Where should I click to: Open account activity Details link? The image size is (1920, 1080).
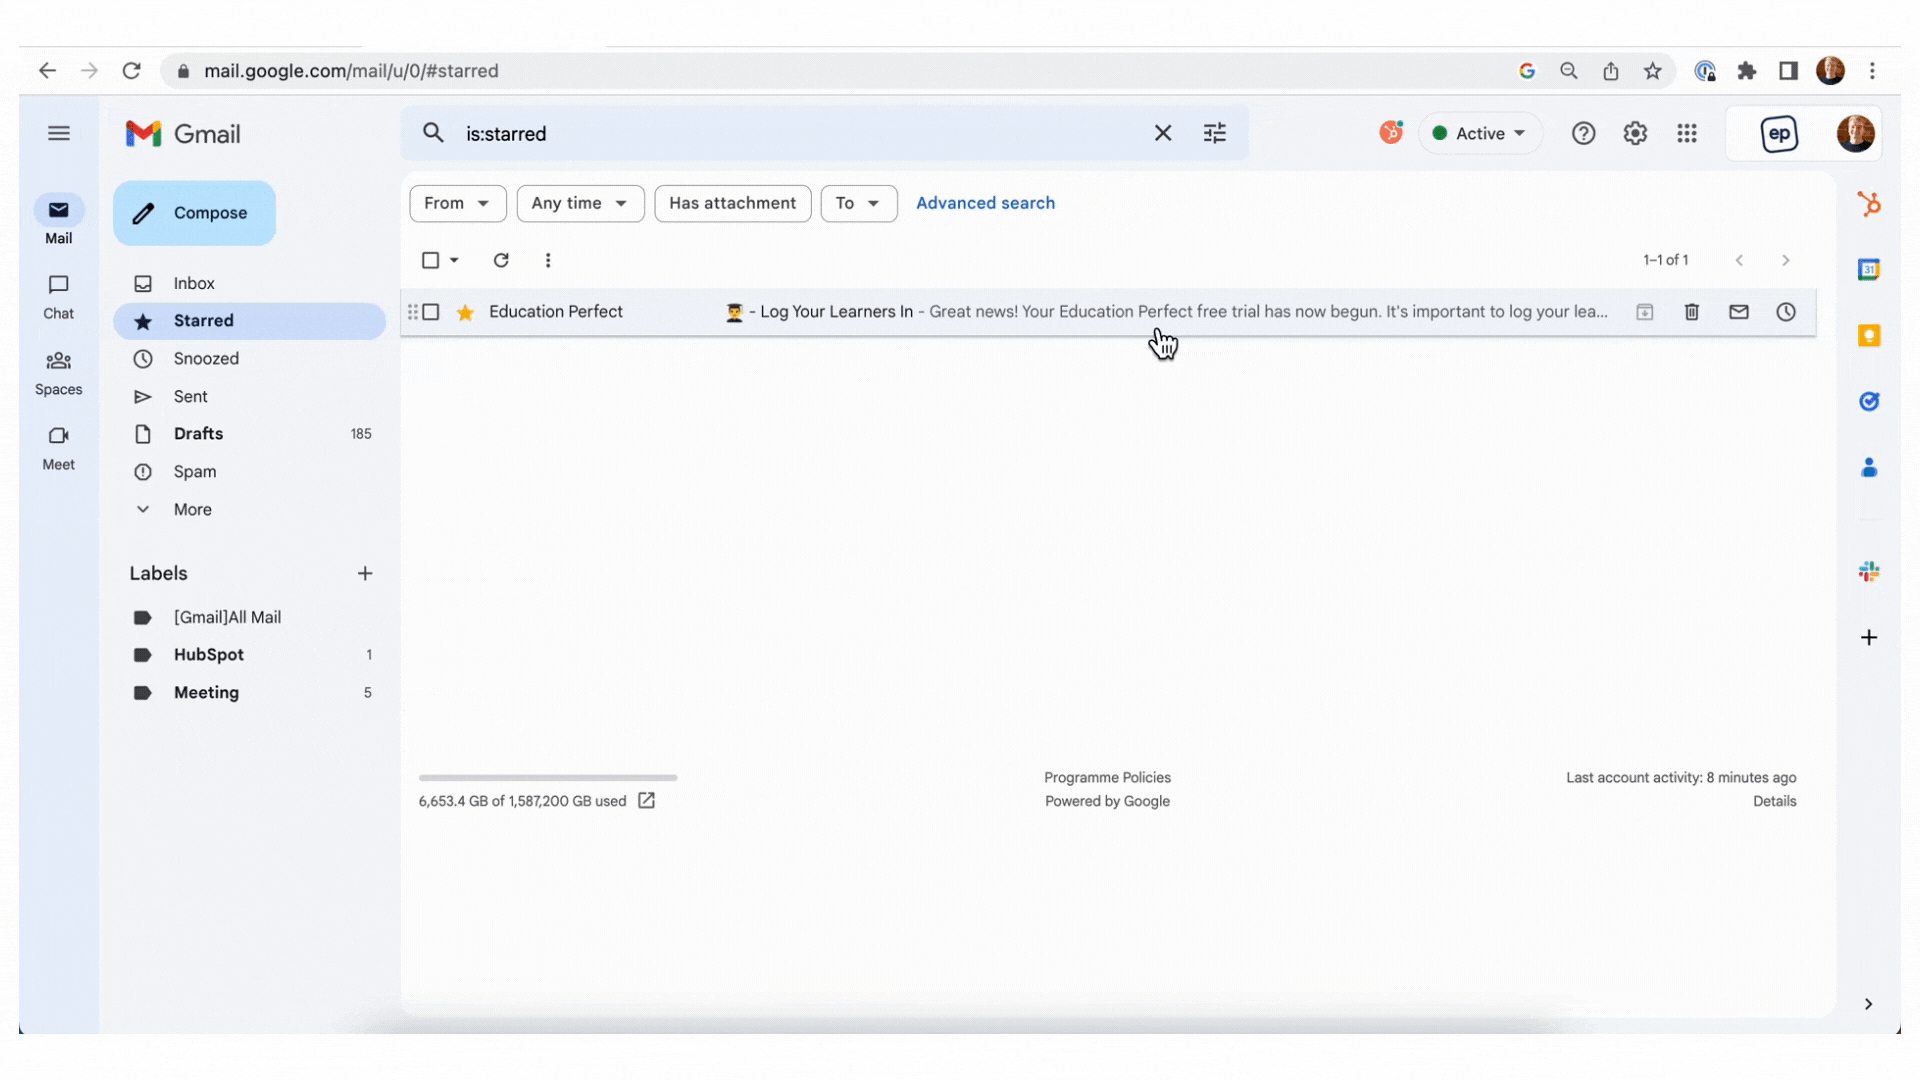[x=1774, y=802]
